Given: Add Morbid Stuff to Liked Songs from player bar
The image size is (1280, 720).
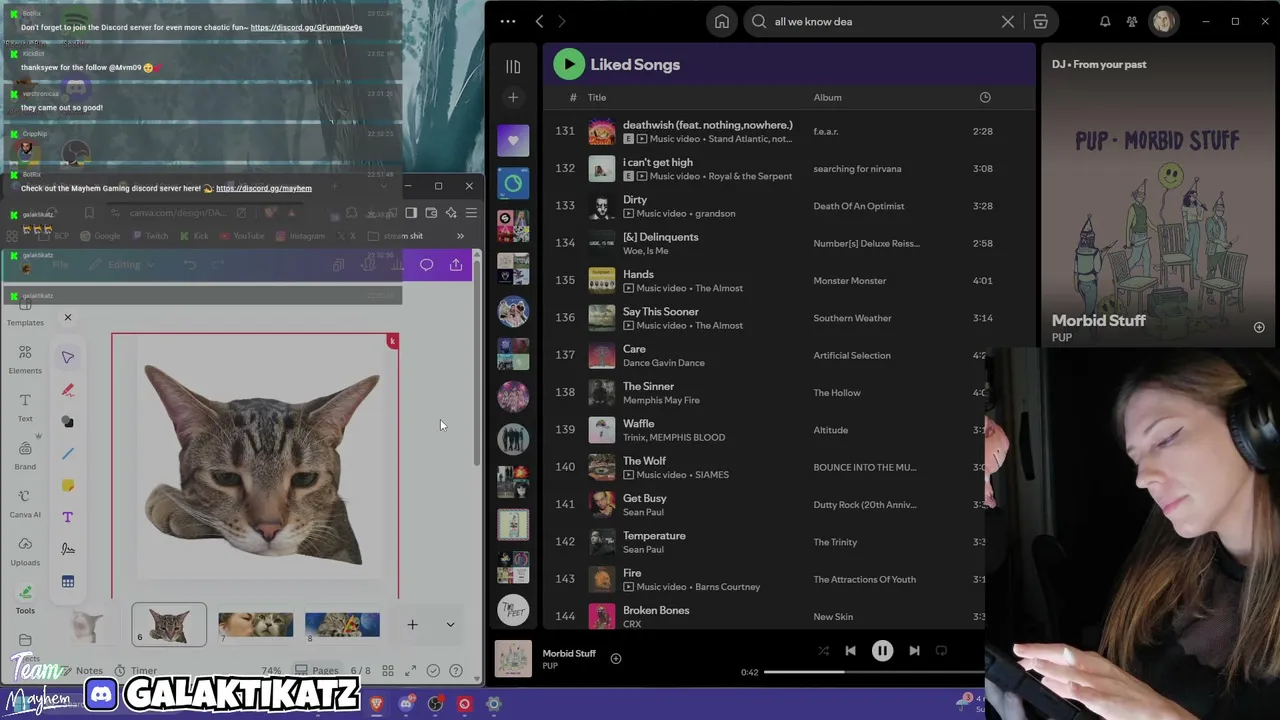Looking at the screenshot, I should pos(616,658).
